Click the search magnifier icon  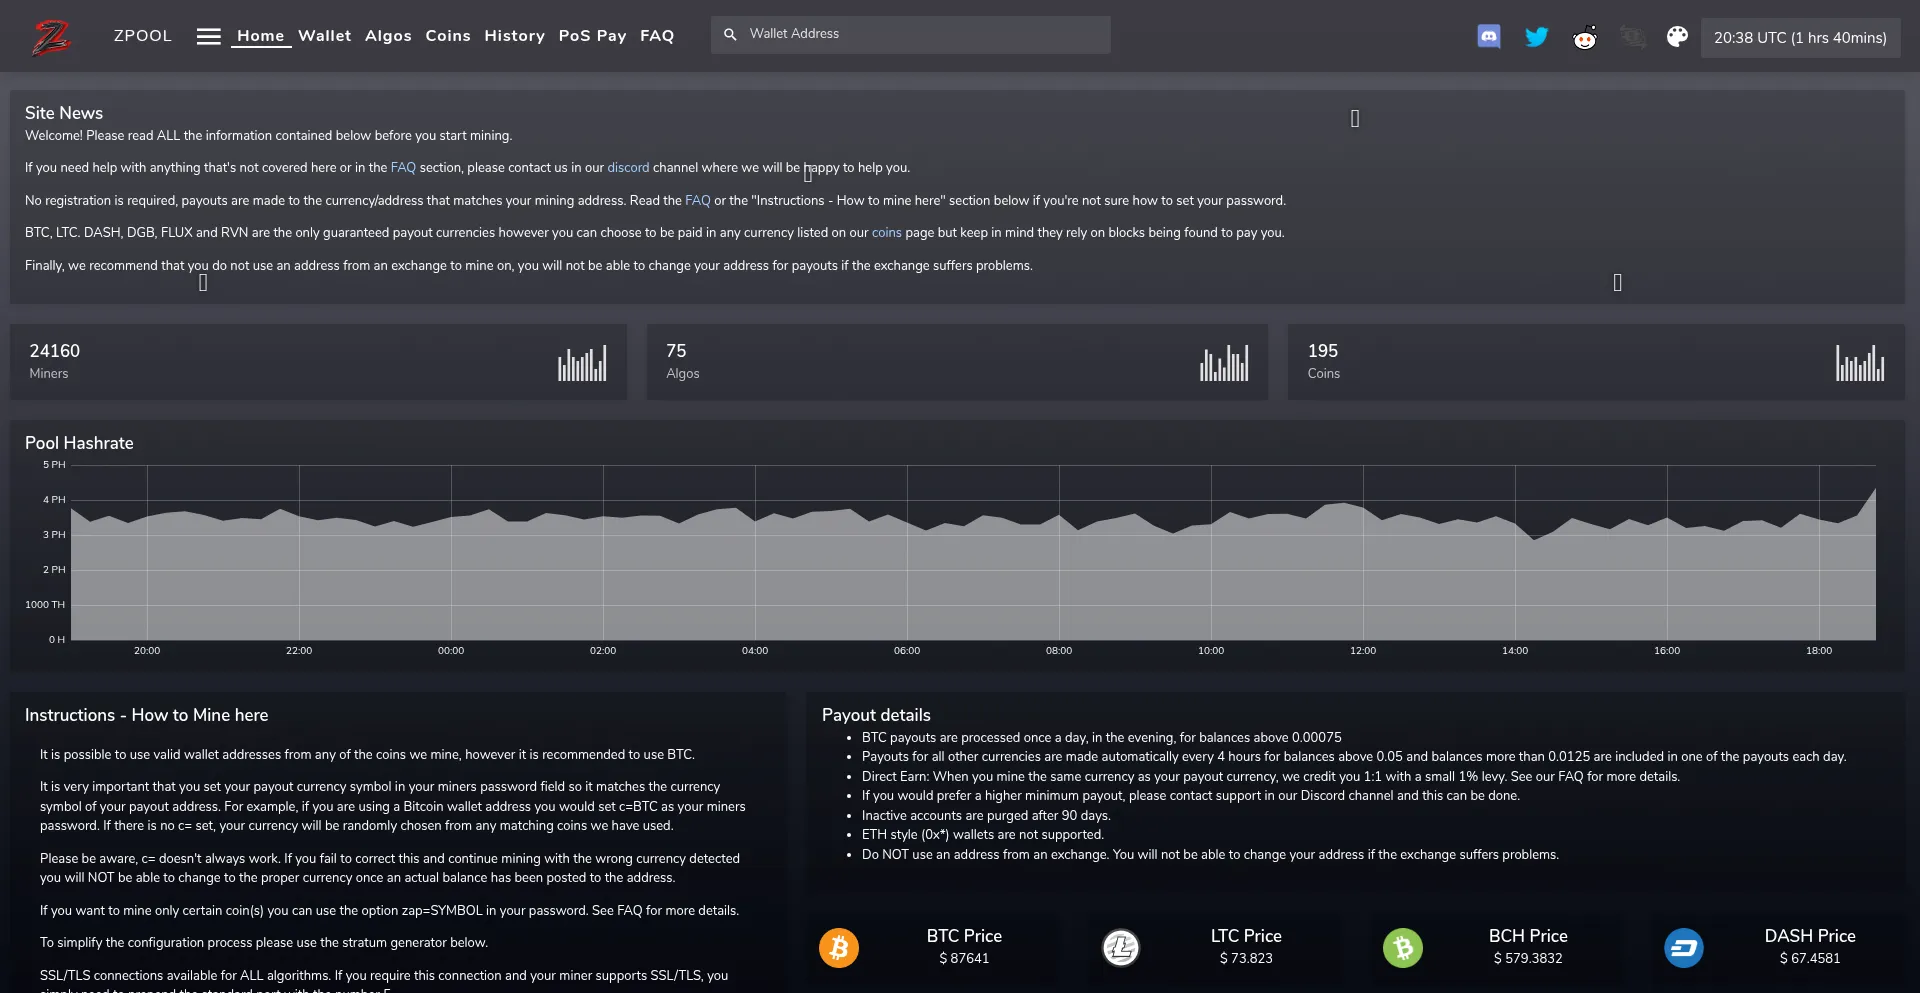pos(730,34)
